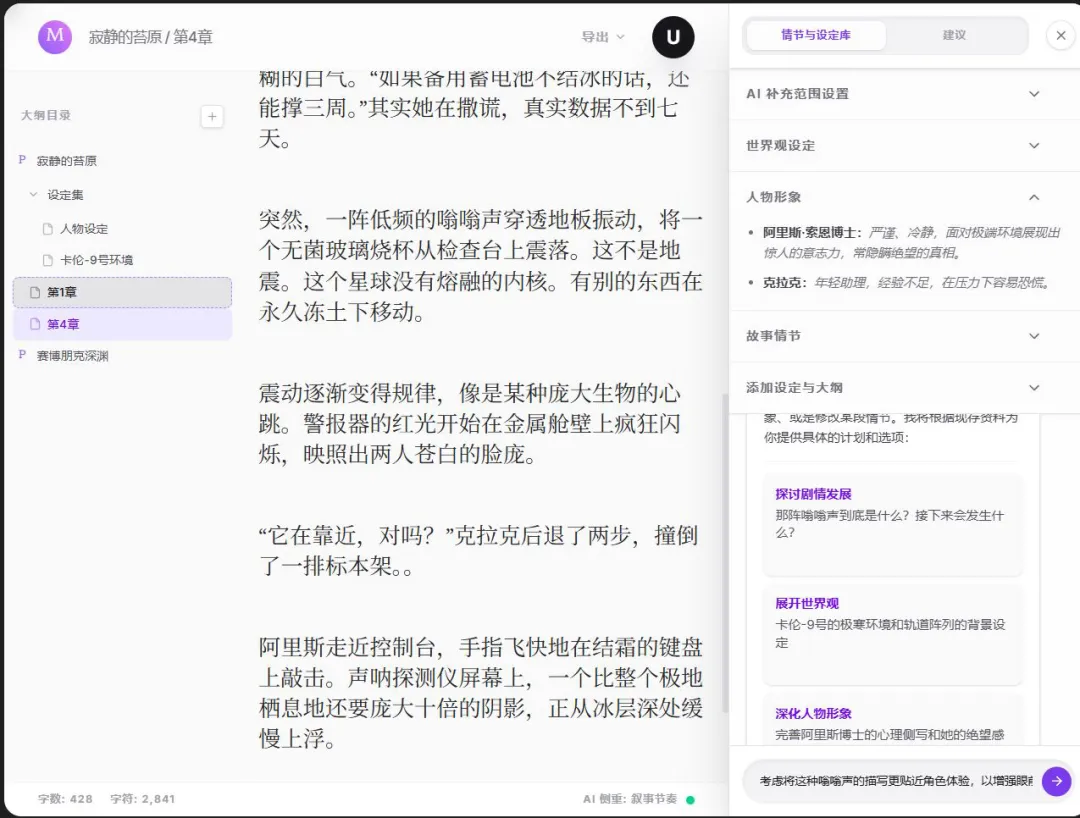This screenshot has width=1080, height=818.
Task: Expand AI 补充范围设置 section
Action: pyautogui.click(x=904, y=94)
